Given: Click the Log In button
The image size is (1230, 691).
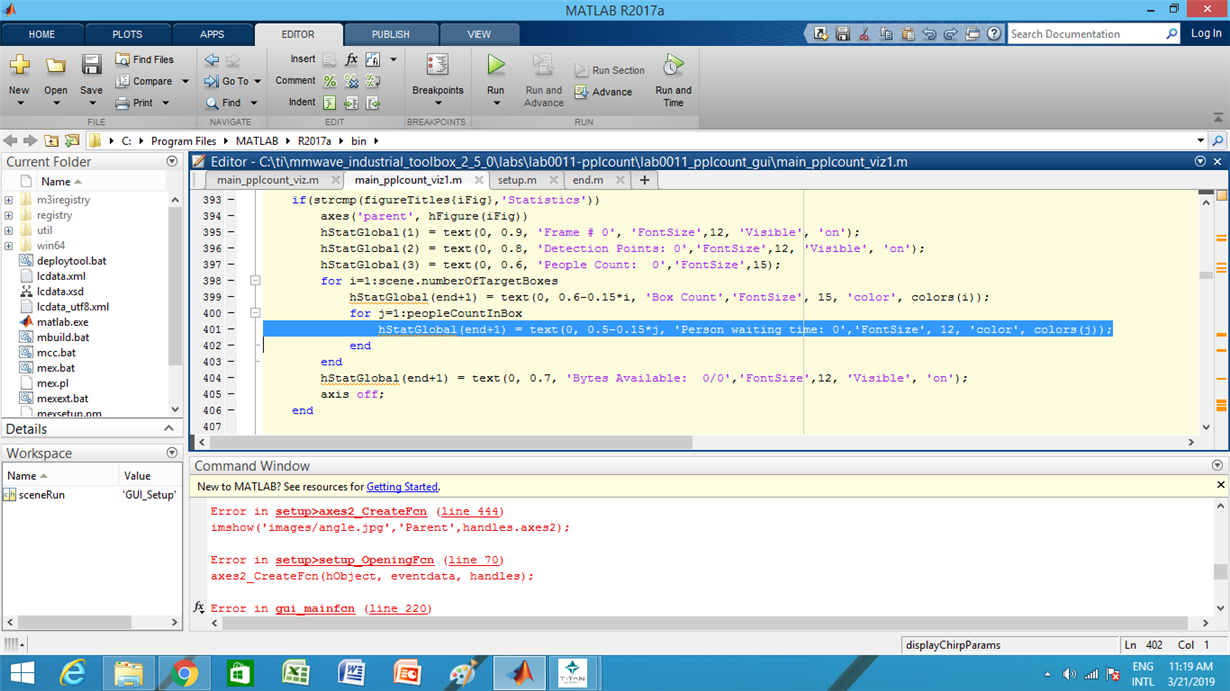Looking at the screenshot, I should point(1206,34).
